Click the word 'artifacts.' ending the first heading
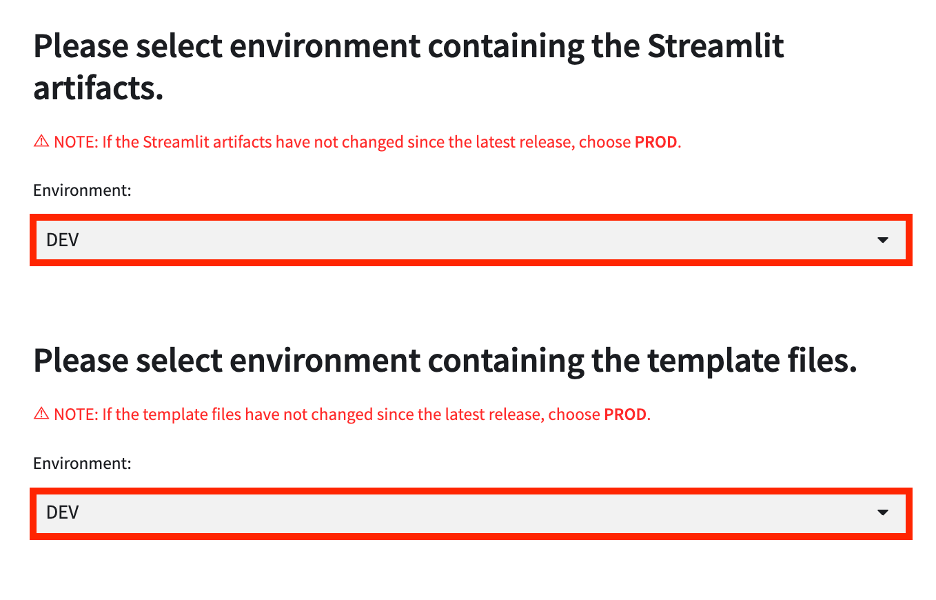Image resolution: width=936 pixels, height=600 pixels. pos(98,89)
